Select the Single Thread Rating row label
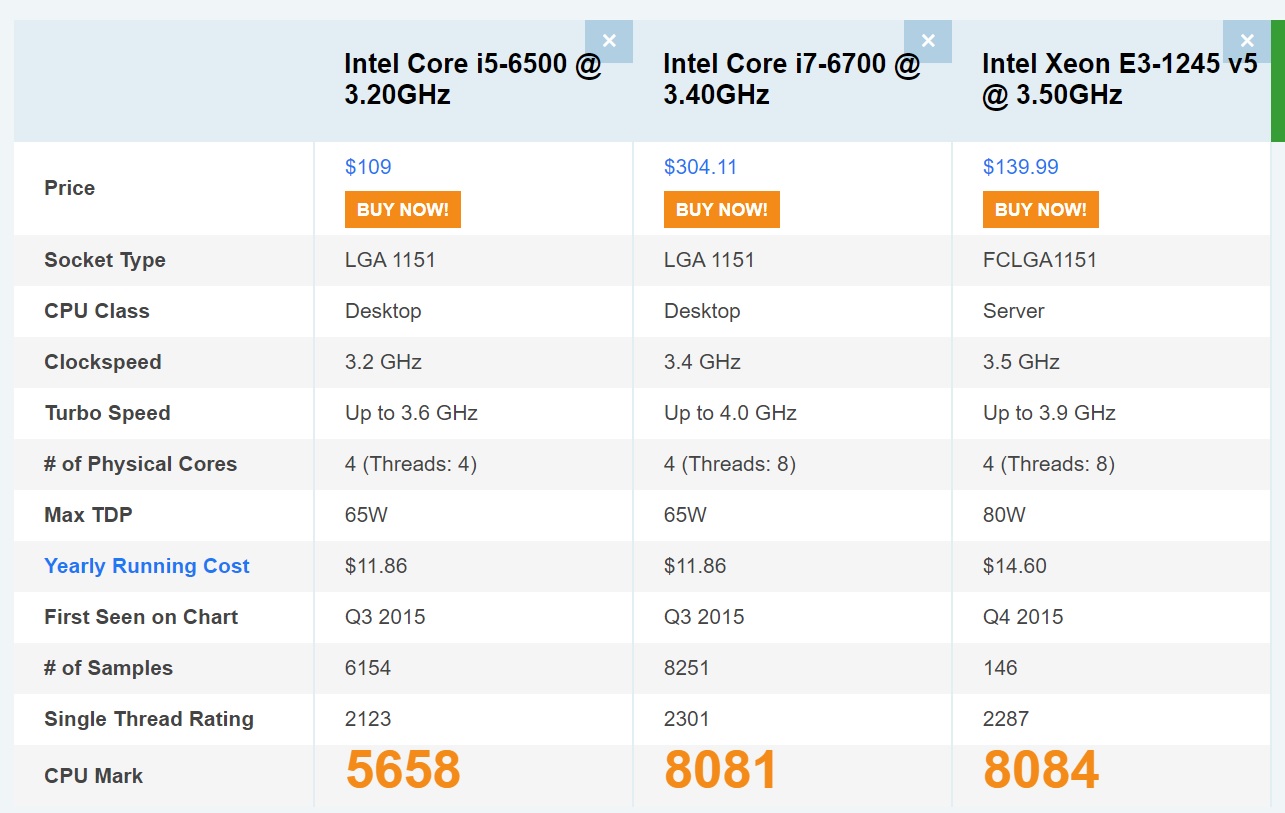This screenshot has width=1285, height=813. [150, 719]
